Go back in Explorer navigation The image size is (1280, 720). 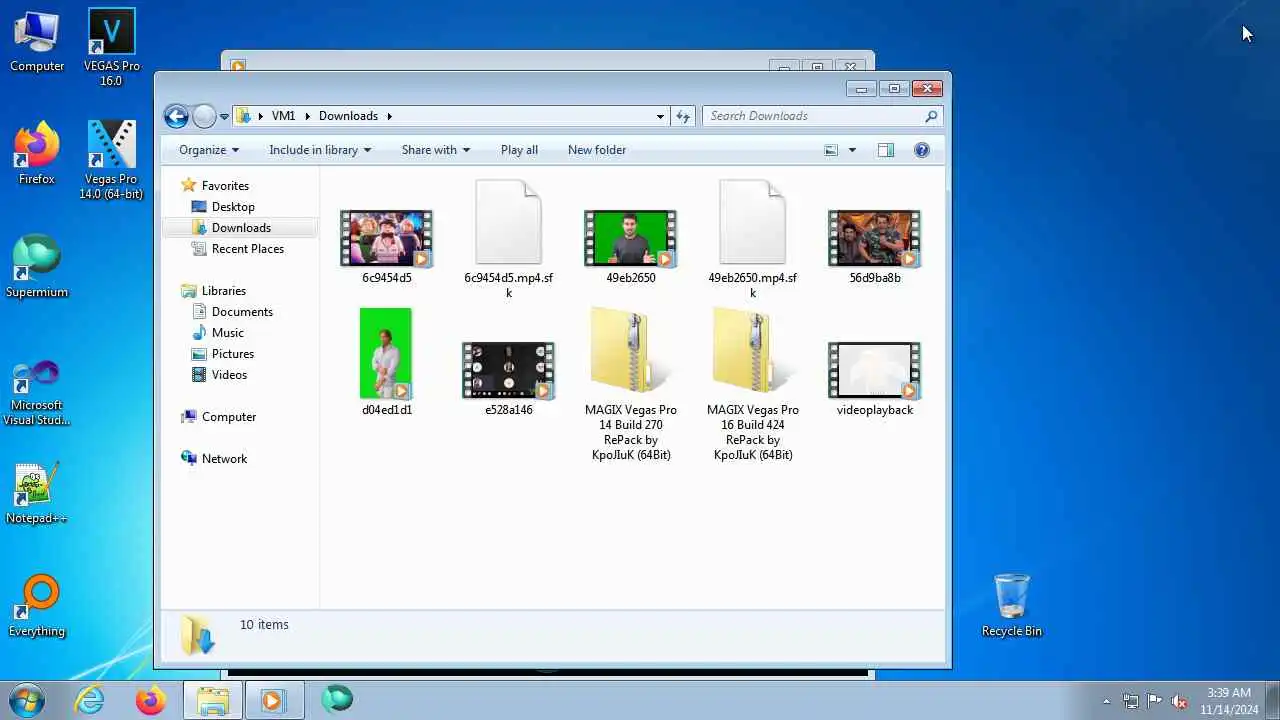176,116
